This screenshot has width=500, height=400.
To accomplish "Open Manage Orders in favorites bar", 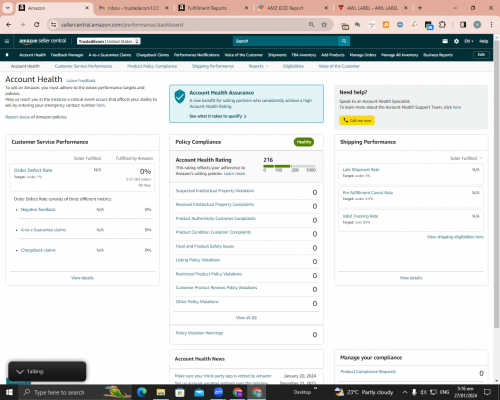I will point(363,55).
